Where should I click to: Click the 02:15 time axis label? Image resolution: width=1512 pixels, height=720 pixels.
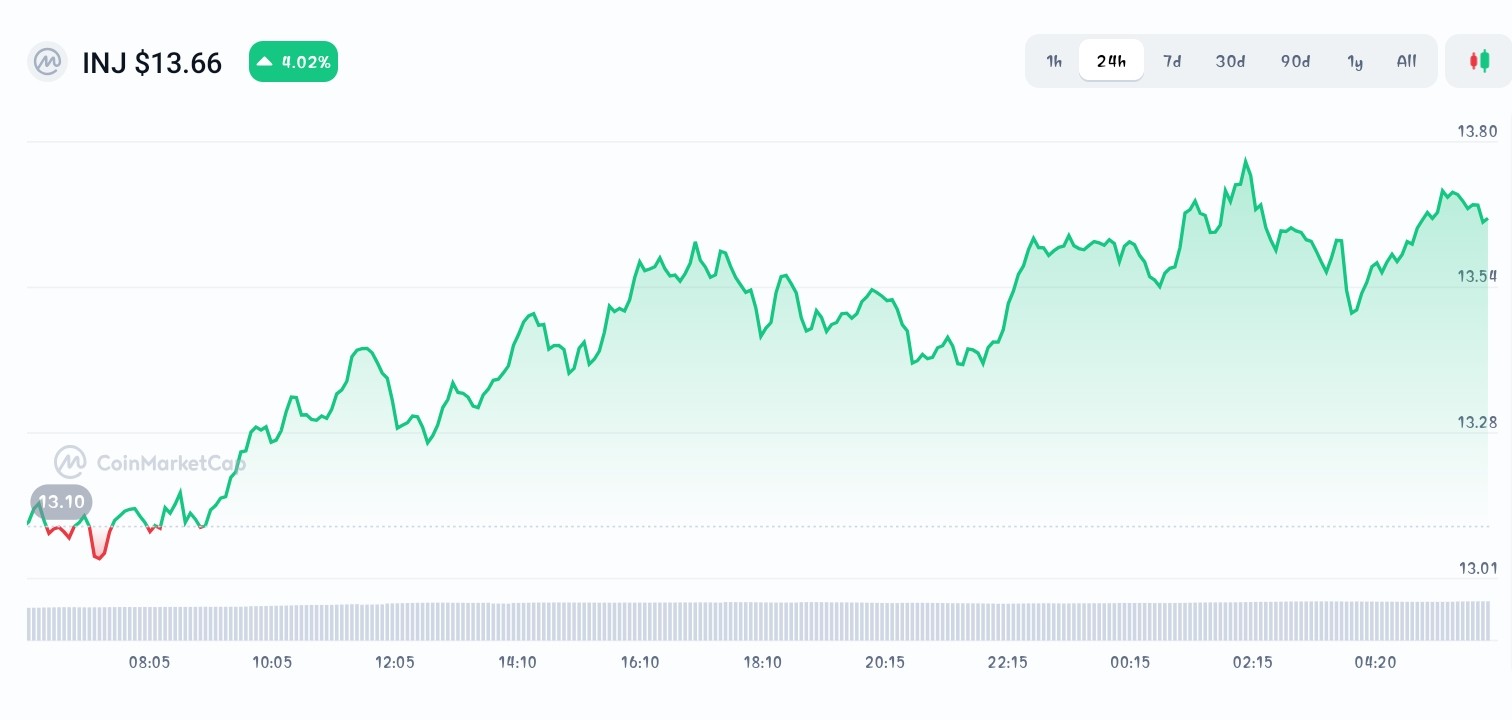pos(1252,662)
